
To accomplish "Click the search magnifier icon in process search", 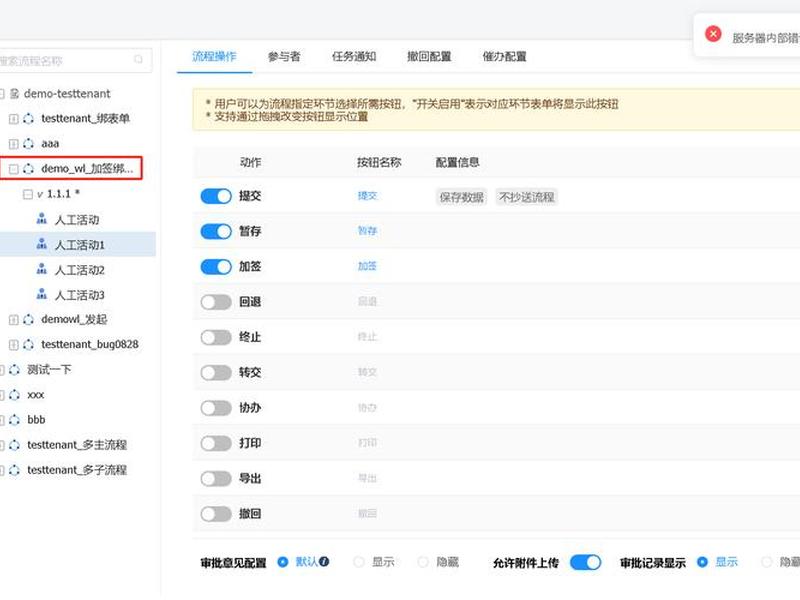I will click(138, 60).
